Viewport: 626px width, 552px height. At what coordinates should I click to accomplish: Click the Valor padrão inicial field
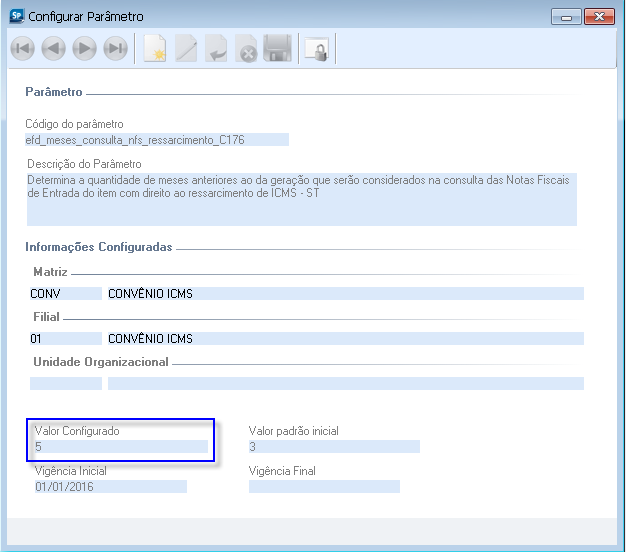pos(334,446)
